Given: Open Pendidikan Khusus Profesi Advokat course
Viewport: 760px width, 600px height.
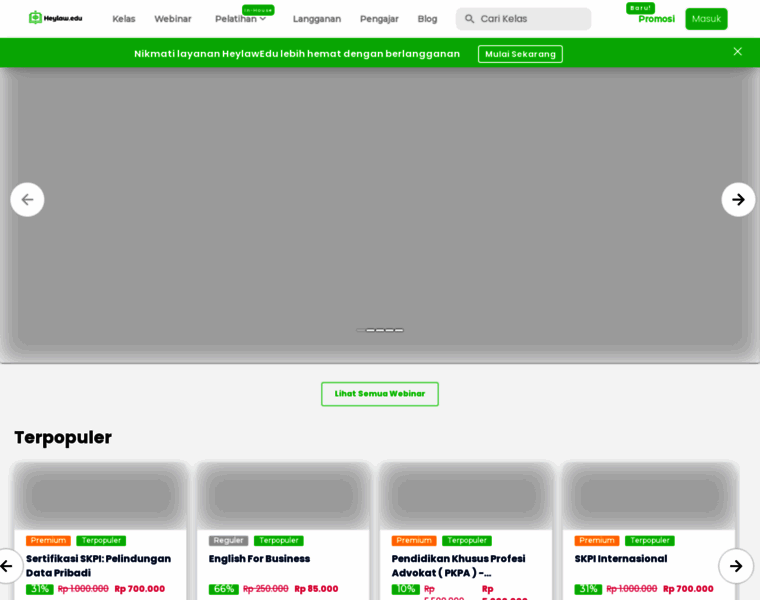Looking at the screenshot, I should click(x=459, y=566).
